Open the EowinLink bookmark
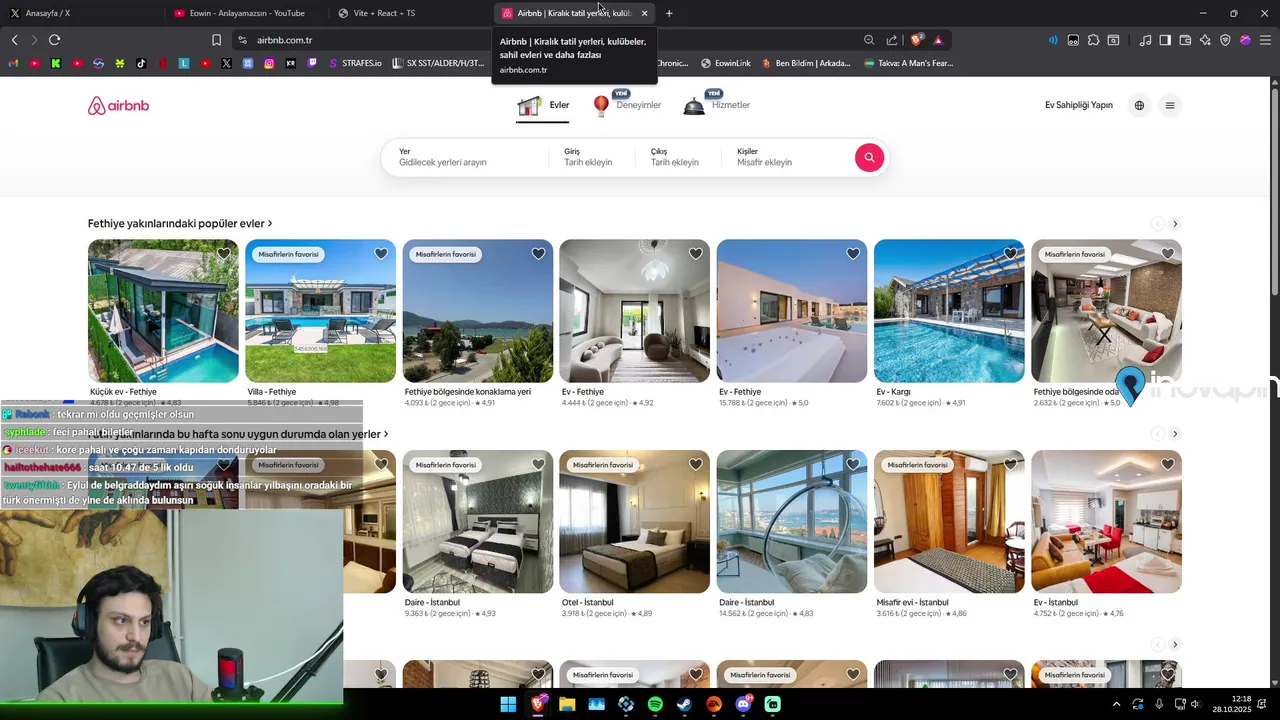The height and width of the screenshot is (720, 1280). click(726, 63)
